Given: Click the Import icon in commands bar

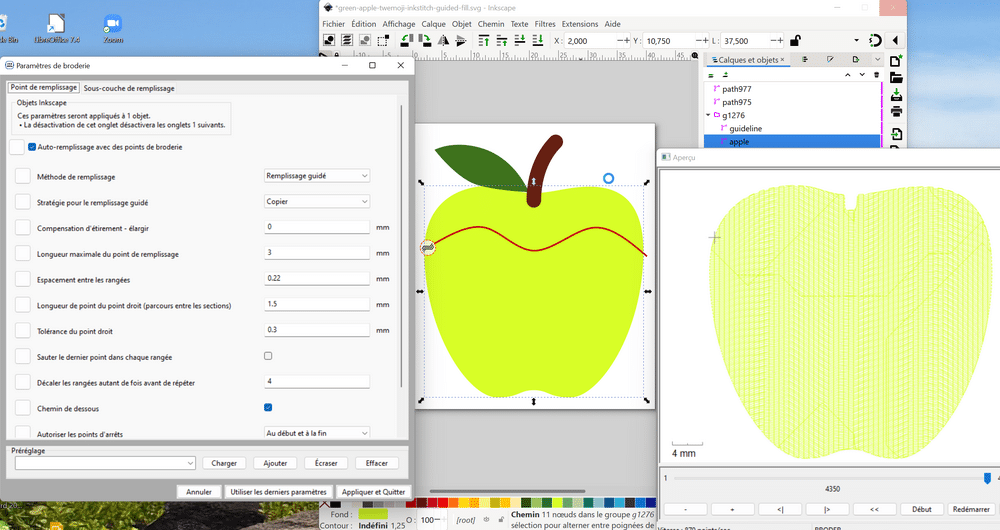Looking at the screenshot, I should tap(896, 134).
